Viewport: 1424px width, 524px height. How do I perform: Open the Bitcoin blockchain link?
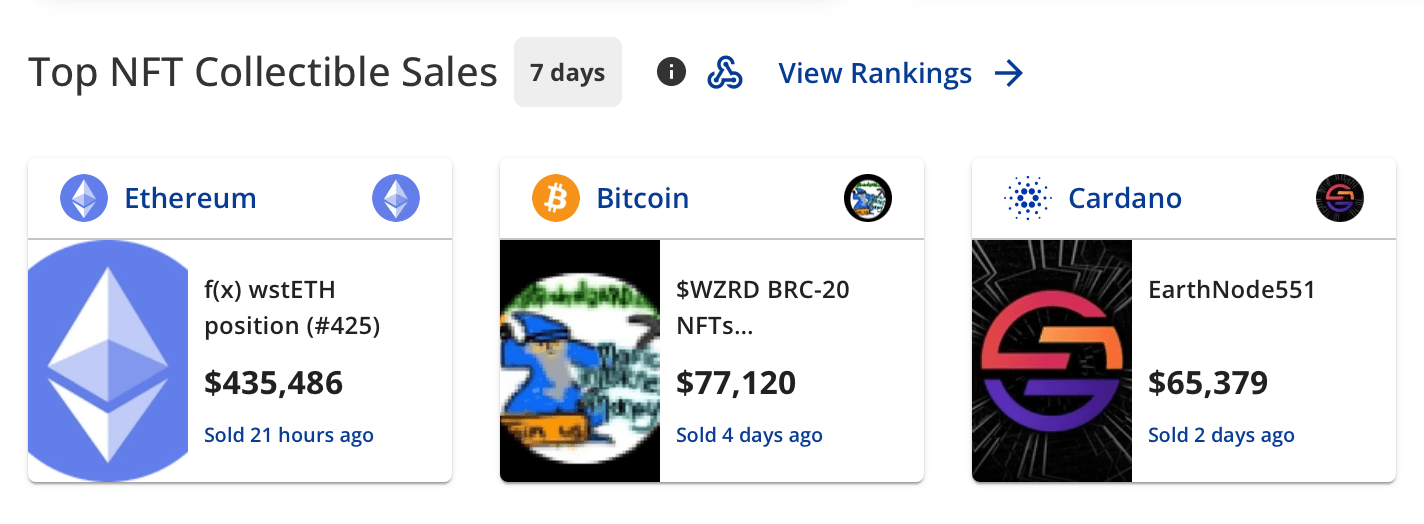pos(643,198)
